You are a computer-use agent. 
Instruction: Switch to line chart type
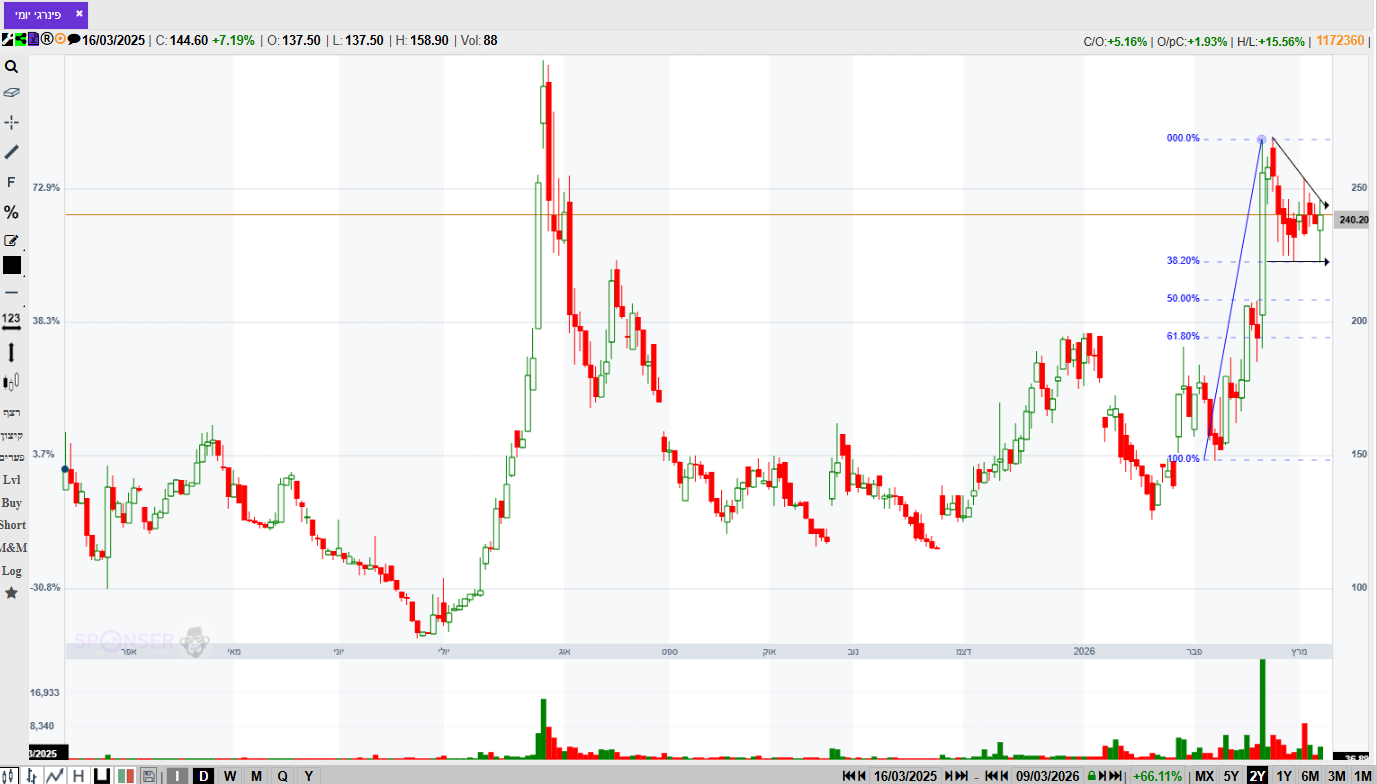point(56,776)
